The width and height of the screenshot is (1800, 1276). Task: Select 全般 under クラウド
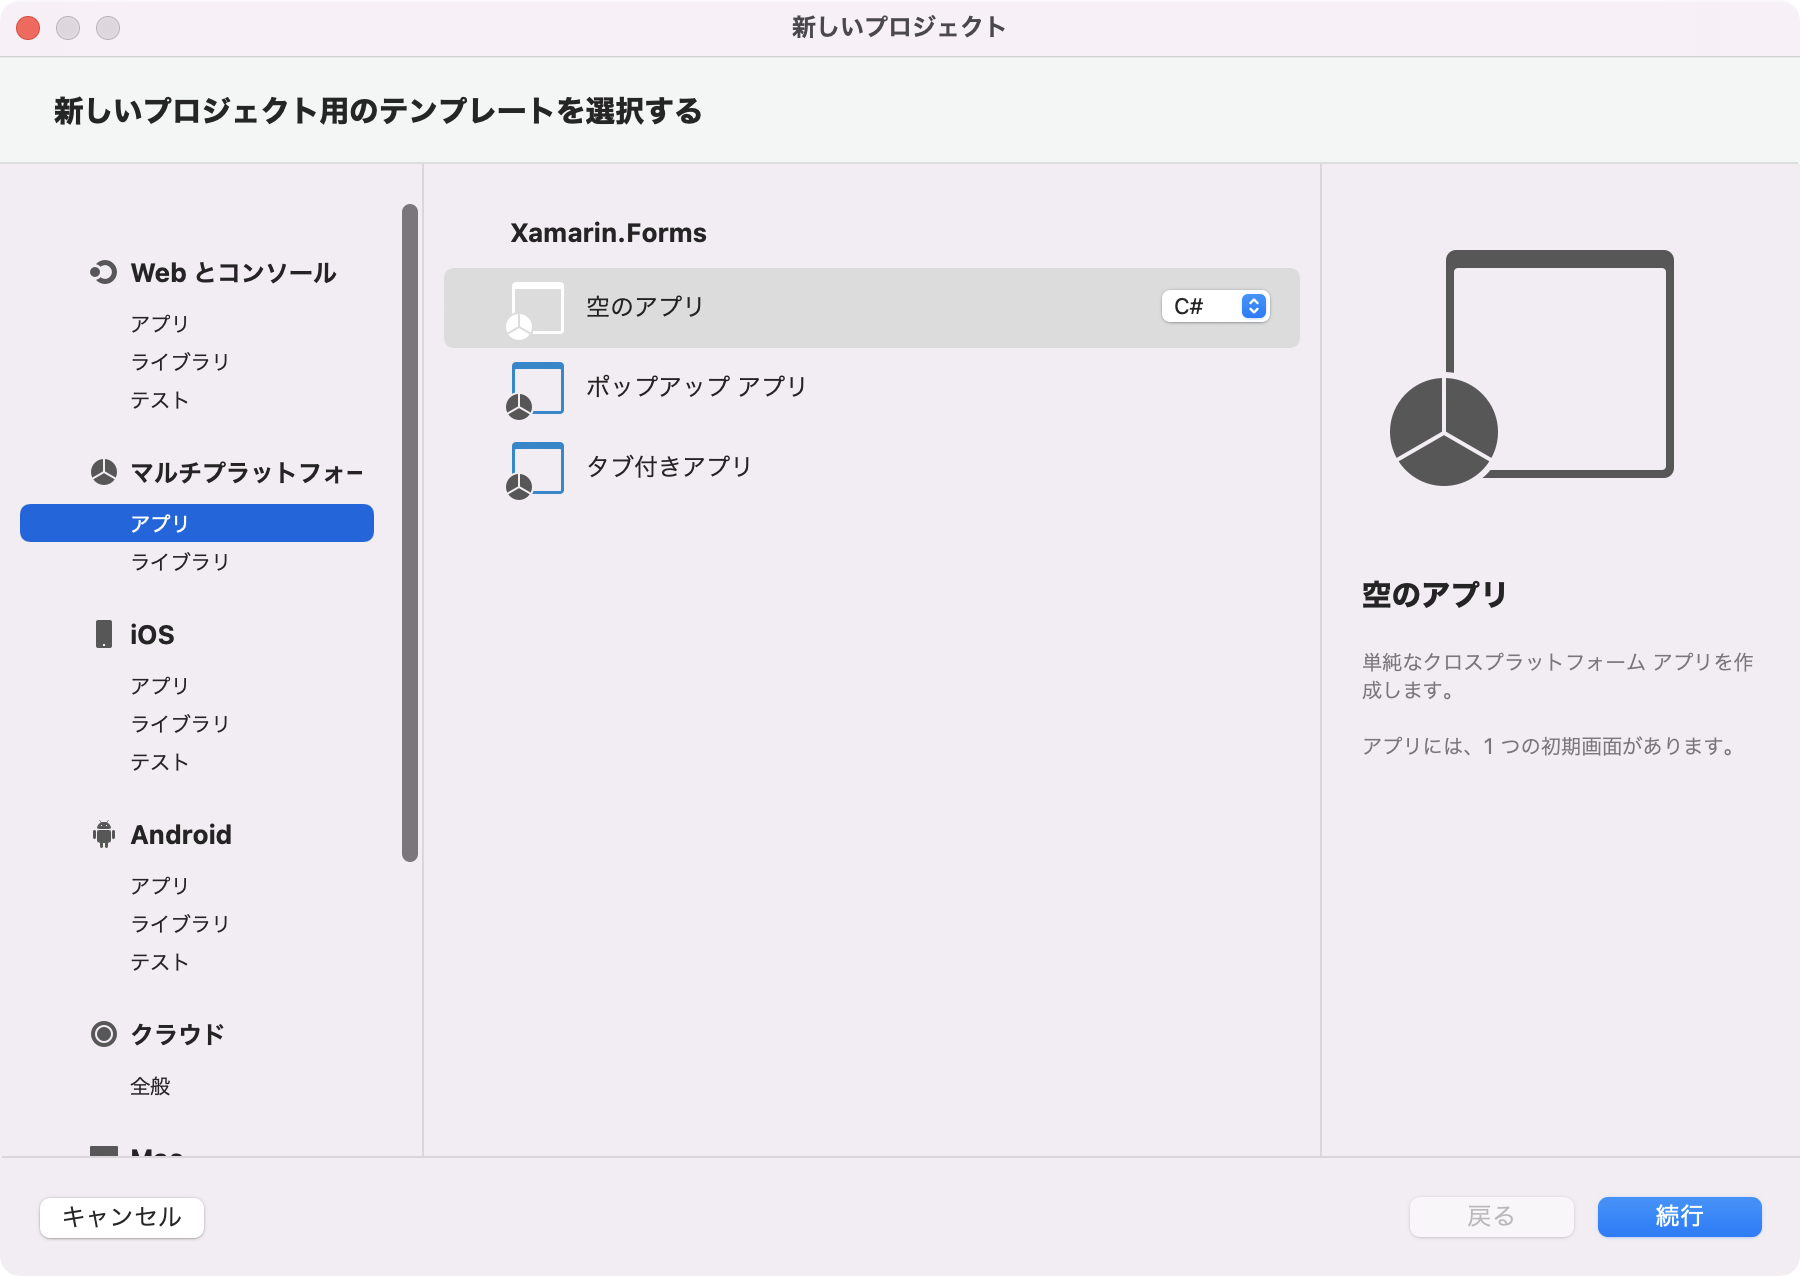pos(149,1086)
